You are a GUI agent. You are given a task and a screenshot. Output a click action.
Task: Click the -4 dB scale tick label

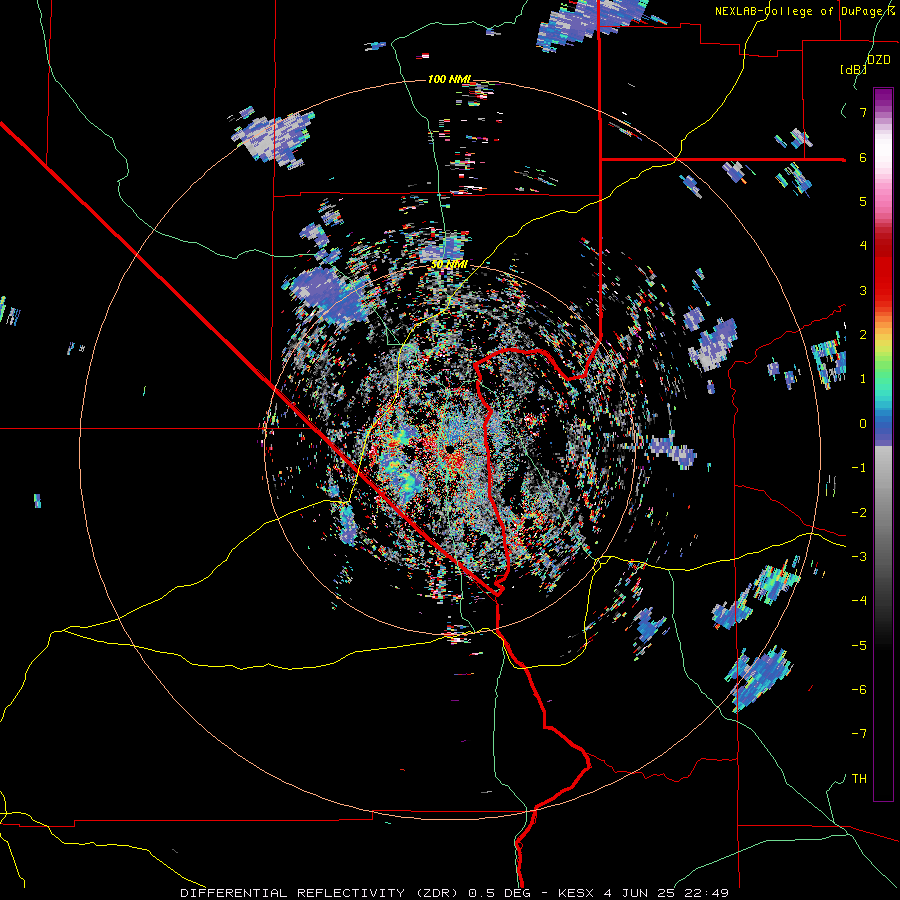click(x=859, y=600)
